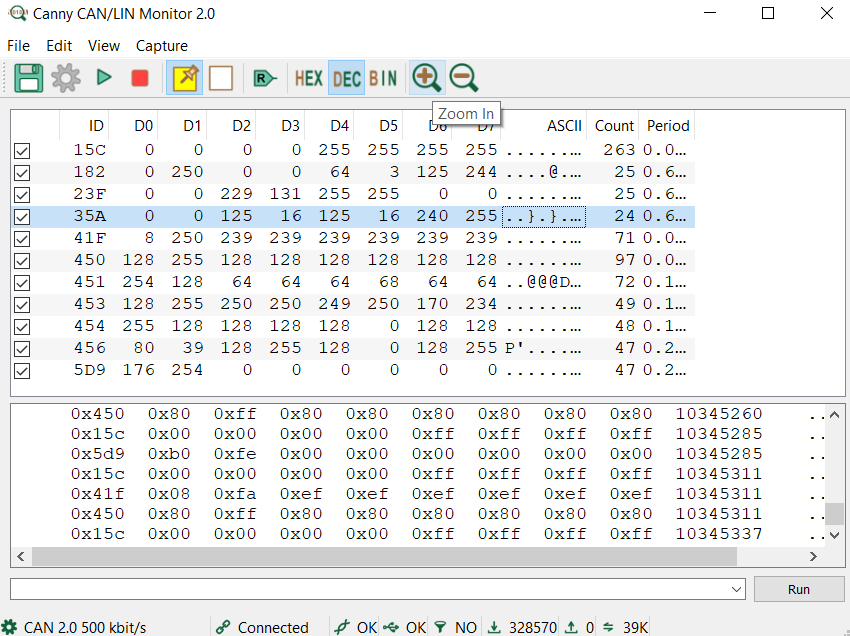Viewport: 850px width, 636px height.
Task: Open the Capture menu
Action: 162,46
